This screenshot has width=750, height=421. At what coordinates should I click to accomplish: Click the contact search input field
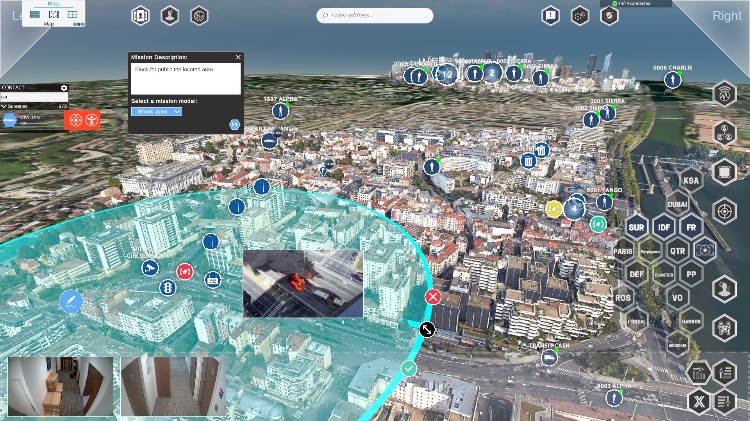tap(34, 97)
